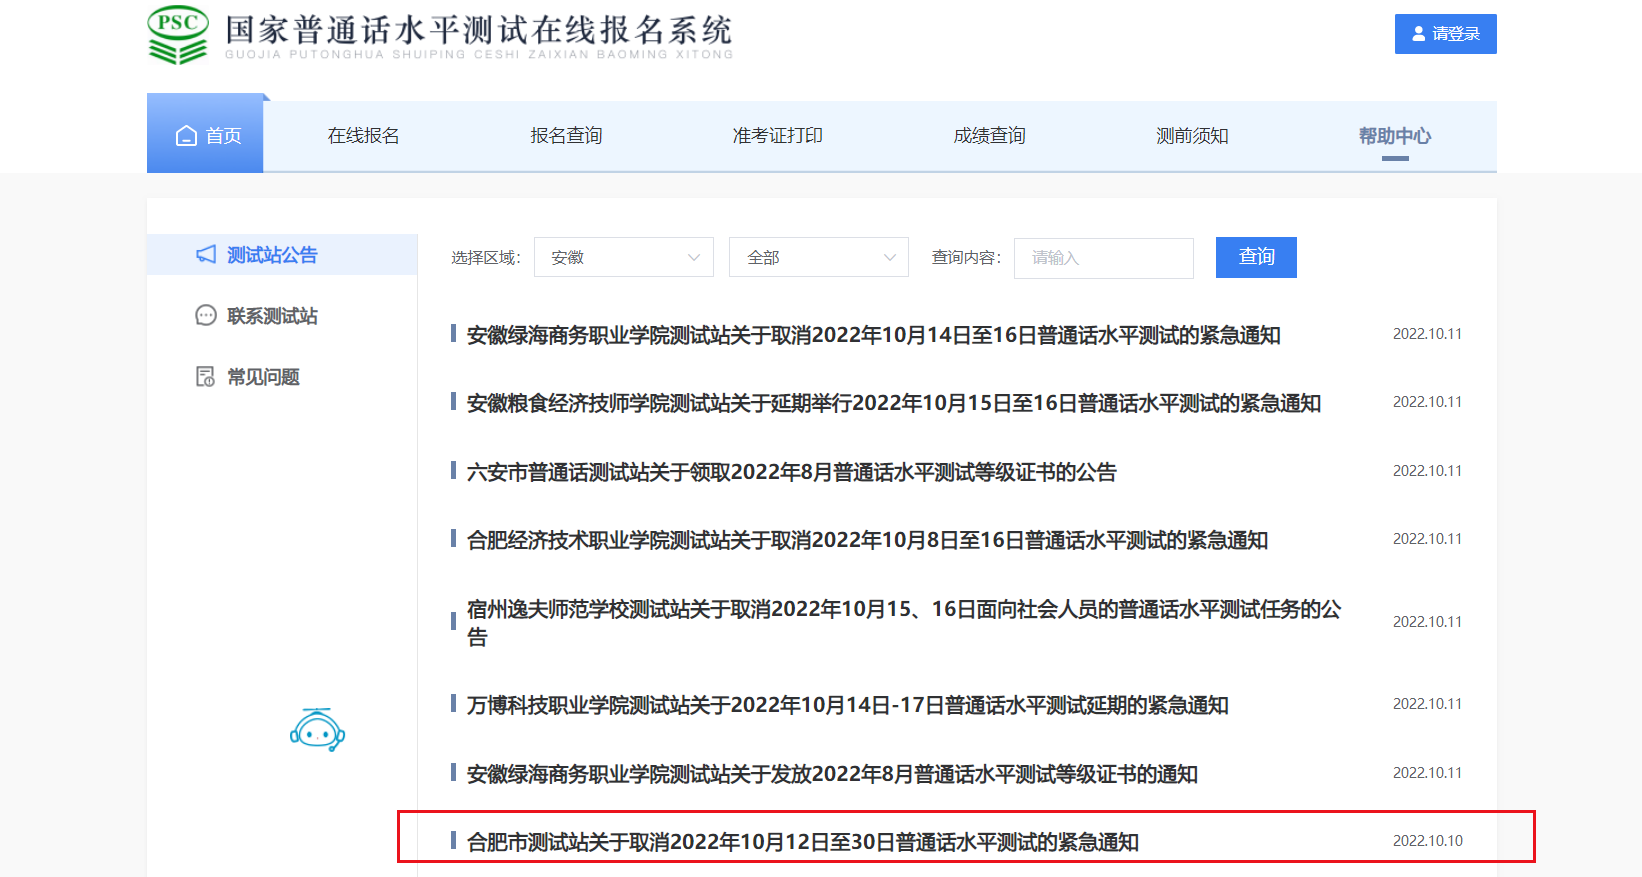Open the 安徽 region dropdown
Screen dimensions: 1642x877
[624, 257]
